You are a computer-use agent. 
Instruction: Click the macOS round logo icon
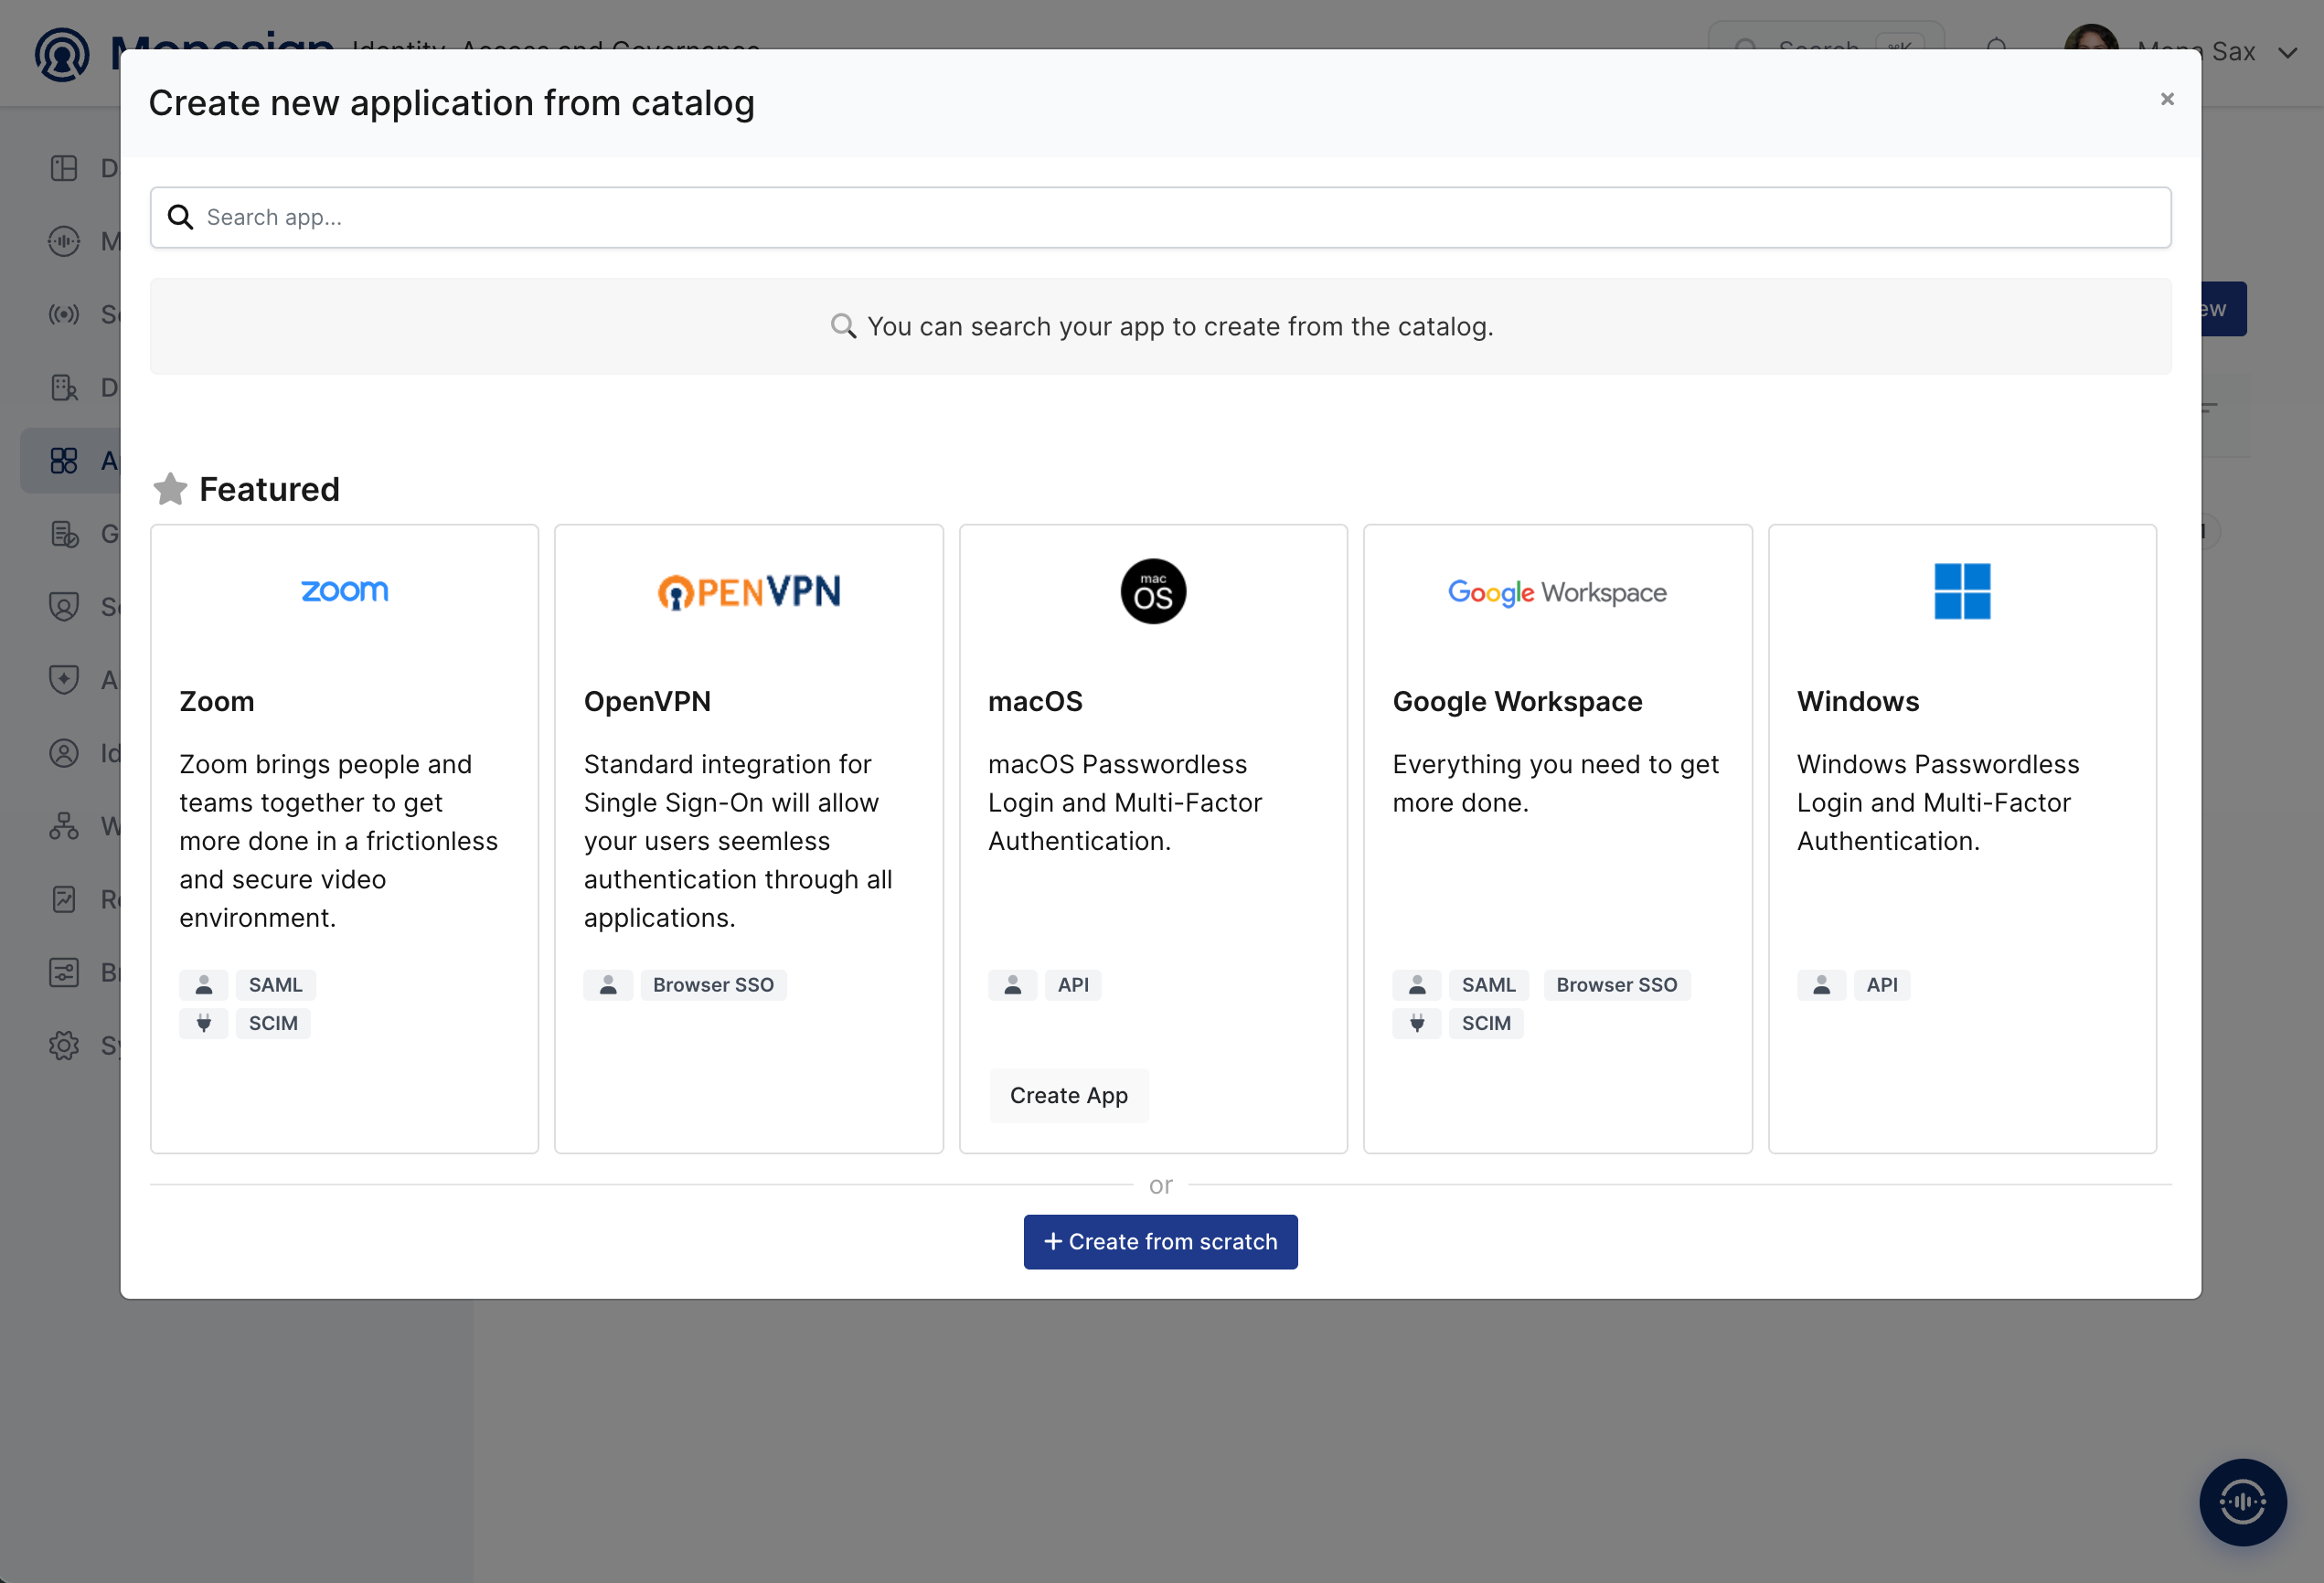tap(1153, 591)
